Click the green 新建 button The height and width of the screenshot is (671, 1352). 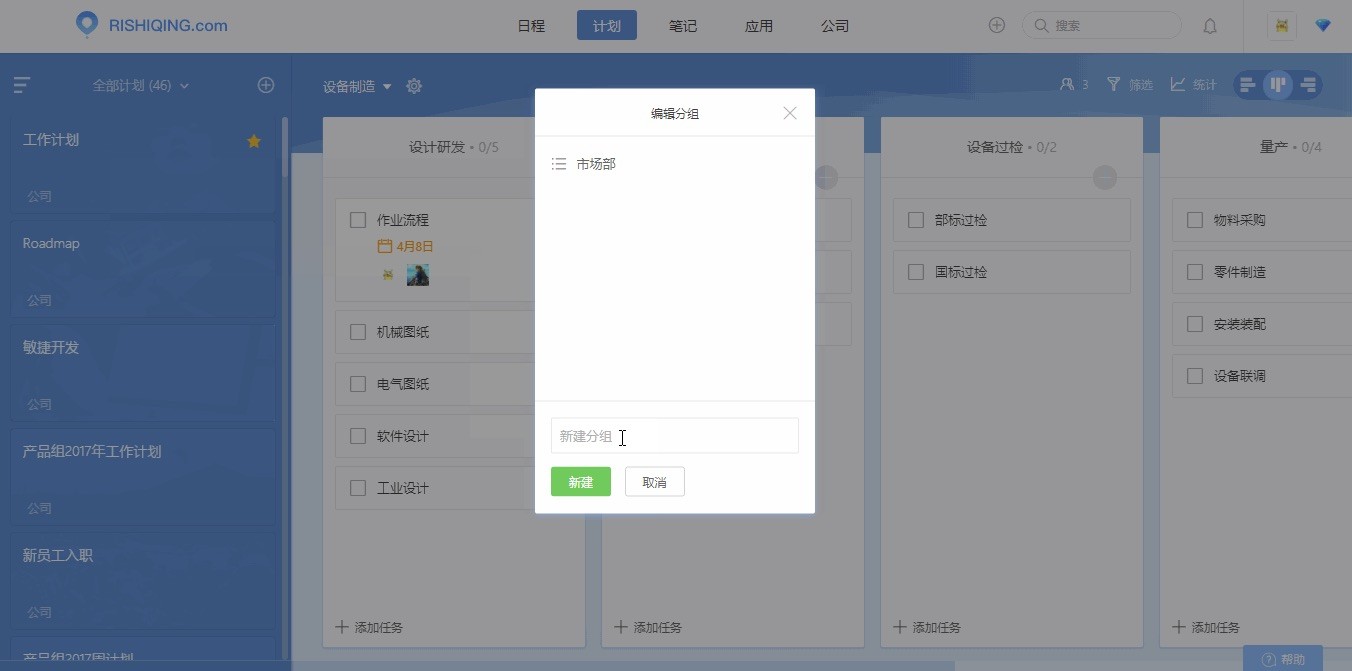[x=581, y=482]
